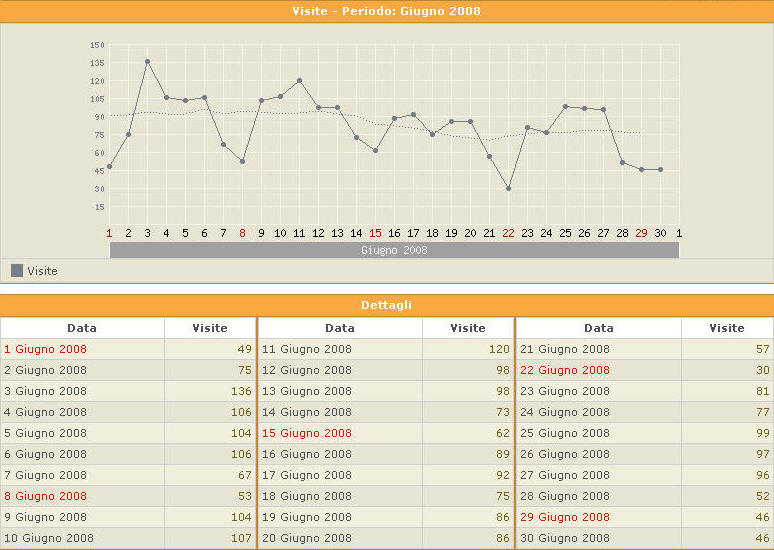This screenshot has height=550, width=774.
Task: Click day label 30 on the chart axis
Action: coord(660,233)
